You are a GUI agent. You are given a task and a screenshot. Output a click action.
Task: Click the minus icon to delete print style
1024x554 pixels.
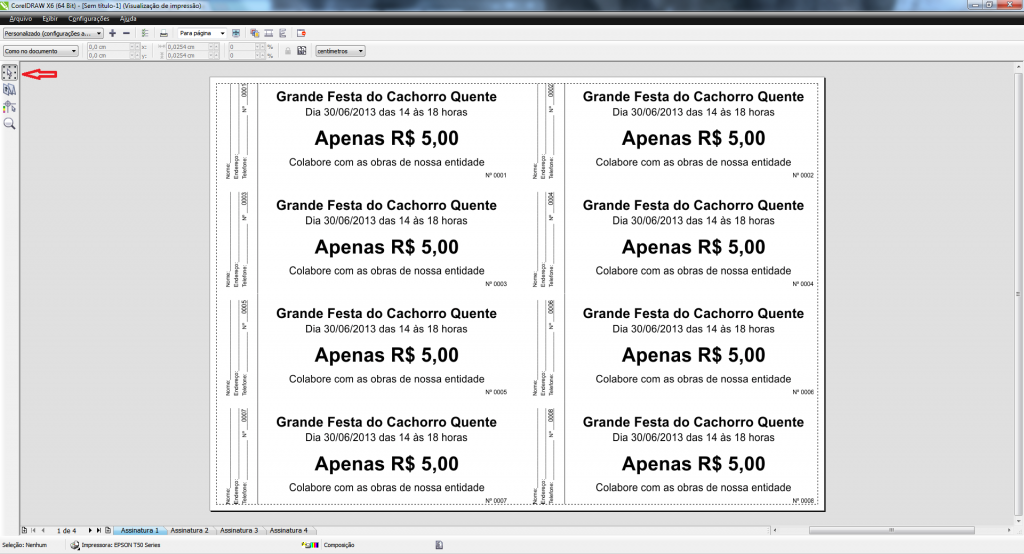[x=126, y=33]
